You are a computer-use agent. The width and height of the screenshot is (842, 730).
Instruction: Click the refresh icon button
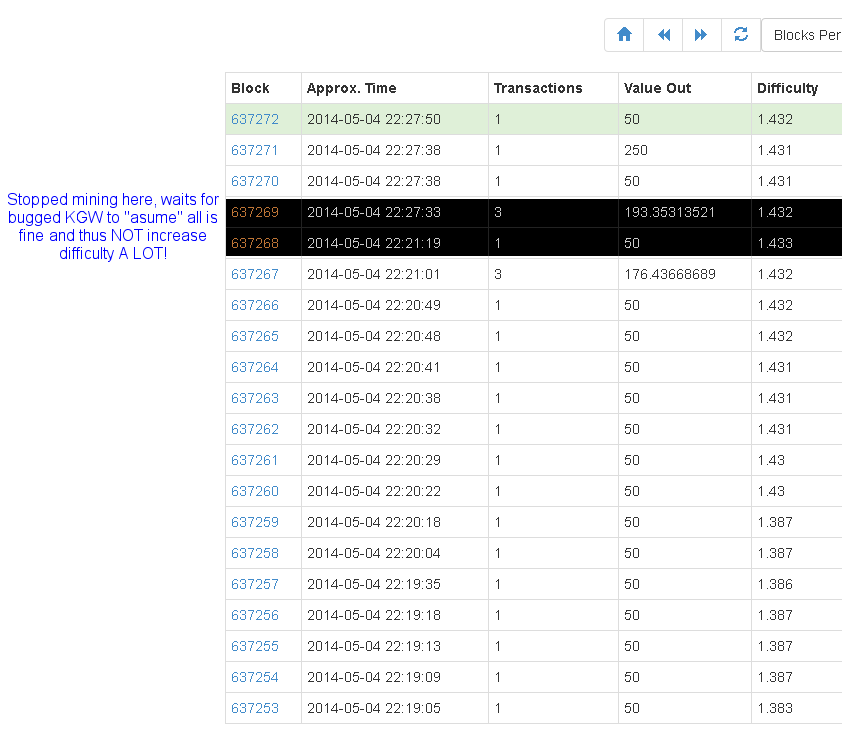pyautogui.click(x=741, y=35)
